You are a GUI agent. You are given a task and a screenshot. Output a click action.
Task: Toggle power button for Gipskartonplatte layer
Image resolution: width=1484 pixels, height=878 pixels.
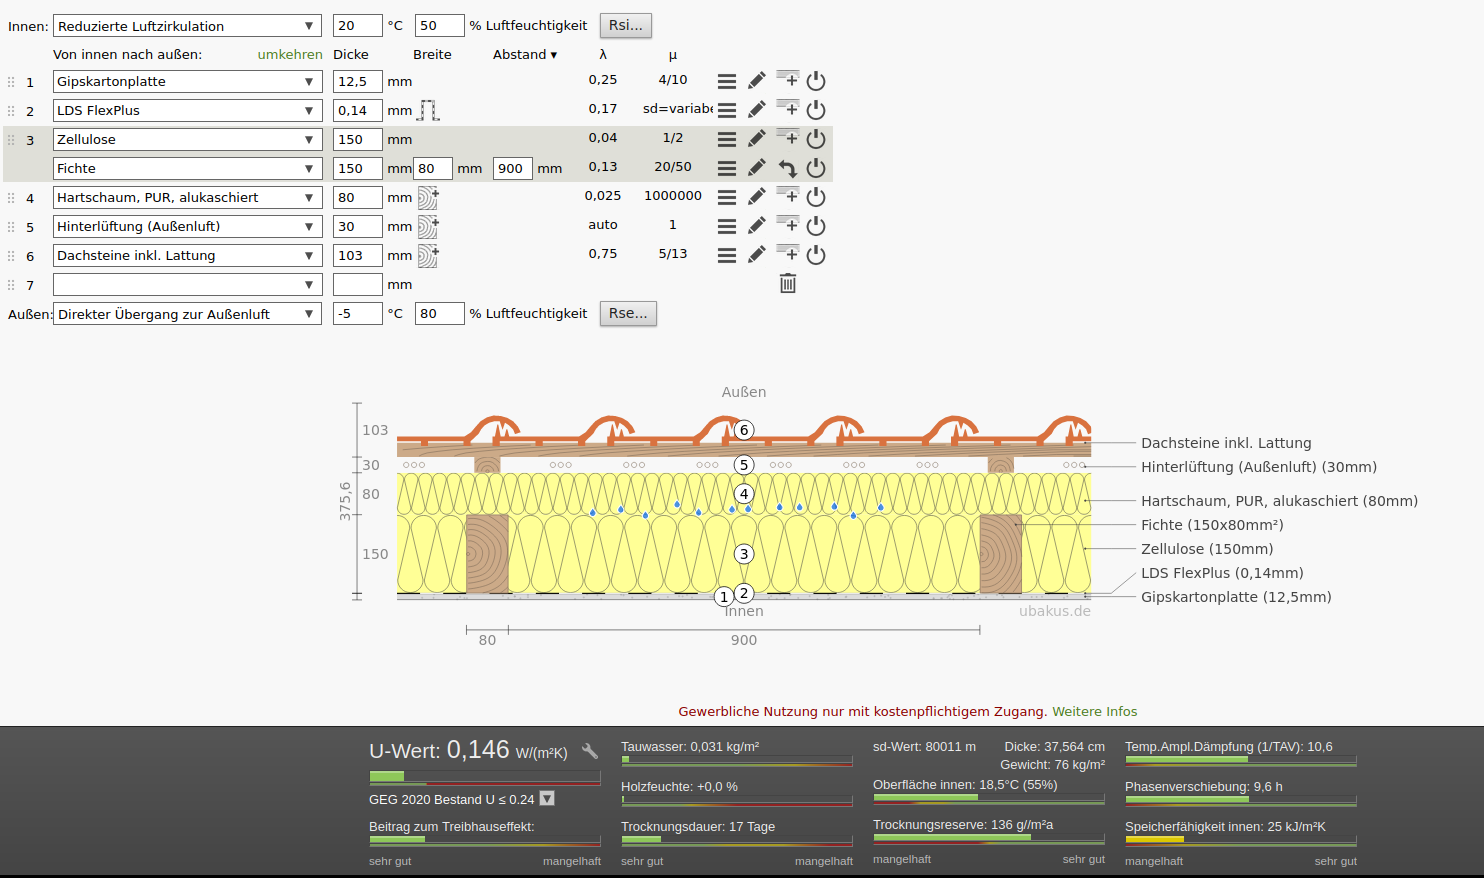pos(816,81)
